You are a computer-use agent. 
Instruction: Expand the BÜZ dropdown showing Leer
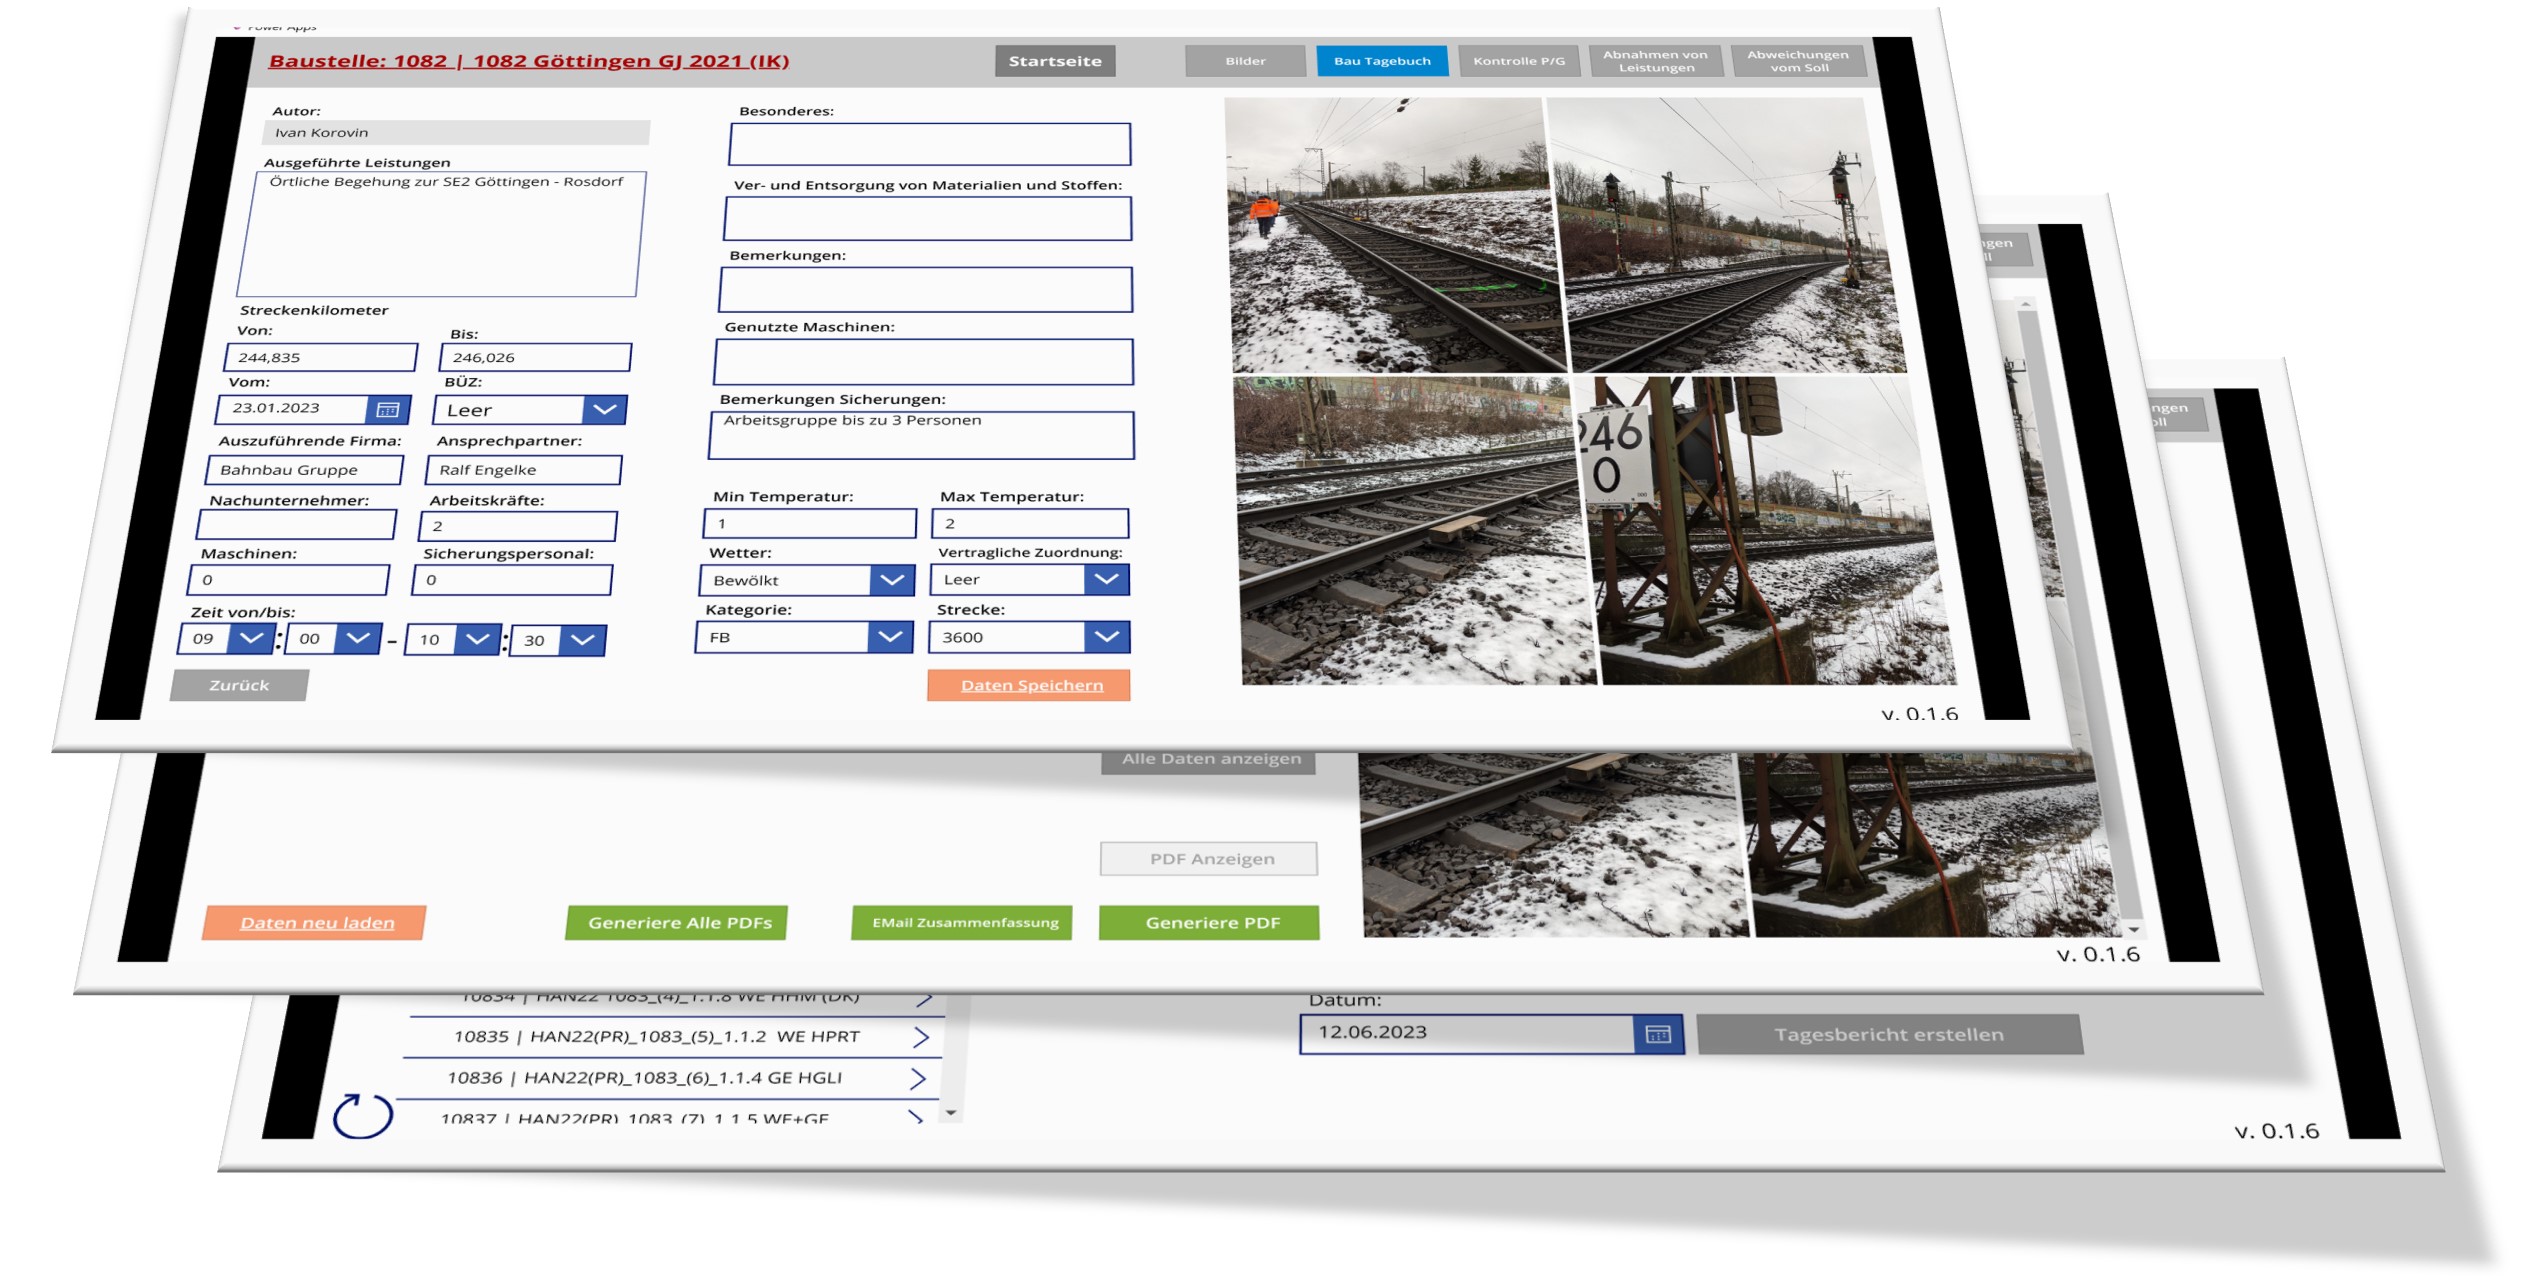click(604, 409)
